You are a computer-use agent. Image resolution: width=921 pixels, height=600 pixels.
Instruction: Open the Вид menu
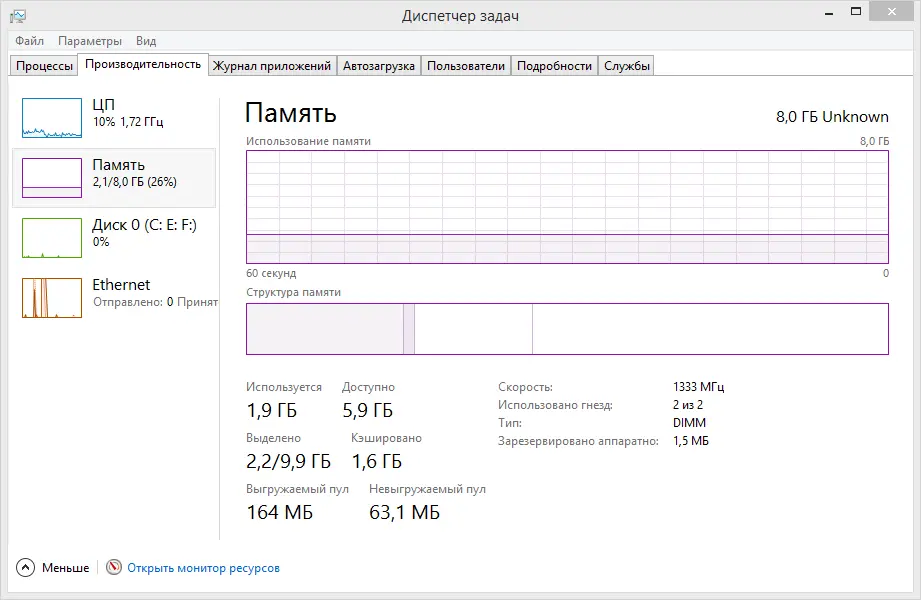pos(146,41)
